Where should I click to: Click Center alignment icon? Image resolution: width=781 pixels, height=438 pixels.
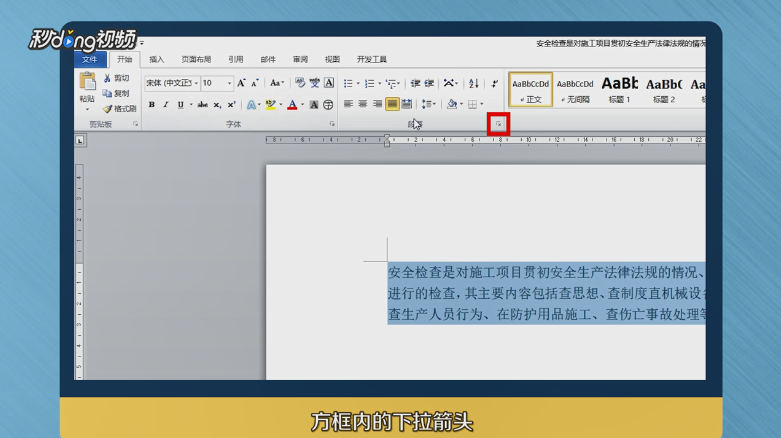tap(363, 104)
